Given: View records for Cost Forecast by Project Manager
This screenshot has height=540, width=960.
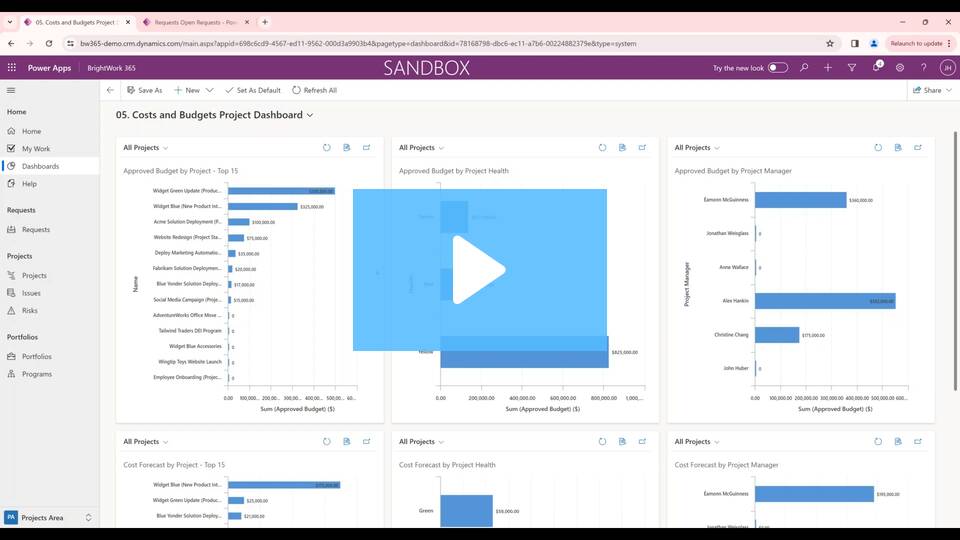Looking at the screenshot, I should tap(898, 441).
